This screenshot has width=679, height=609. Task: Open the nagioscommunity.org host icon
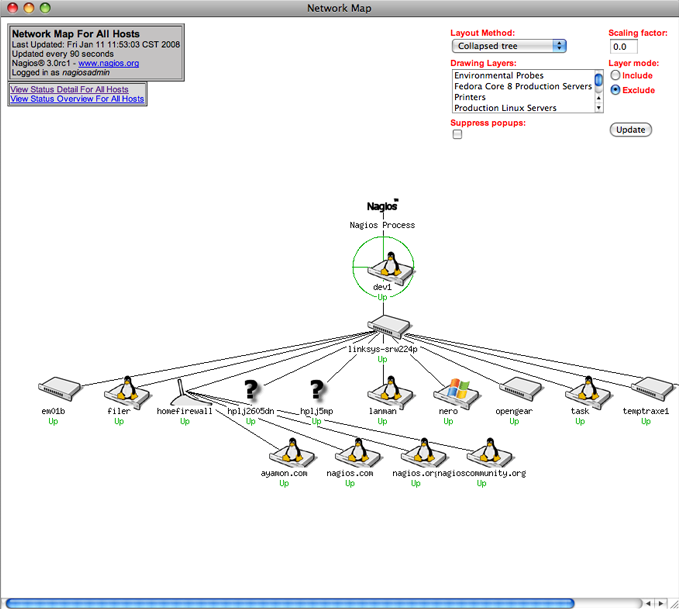(489, 453)
